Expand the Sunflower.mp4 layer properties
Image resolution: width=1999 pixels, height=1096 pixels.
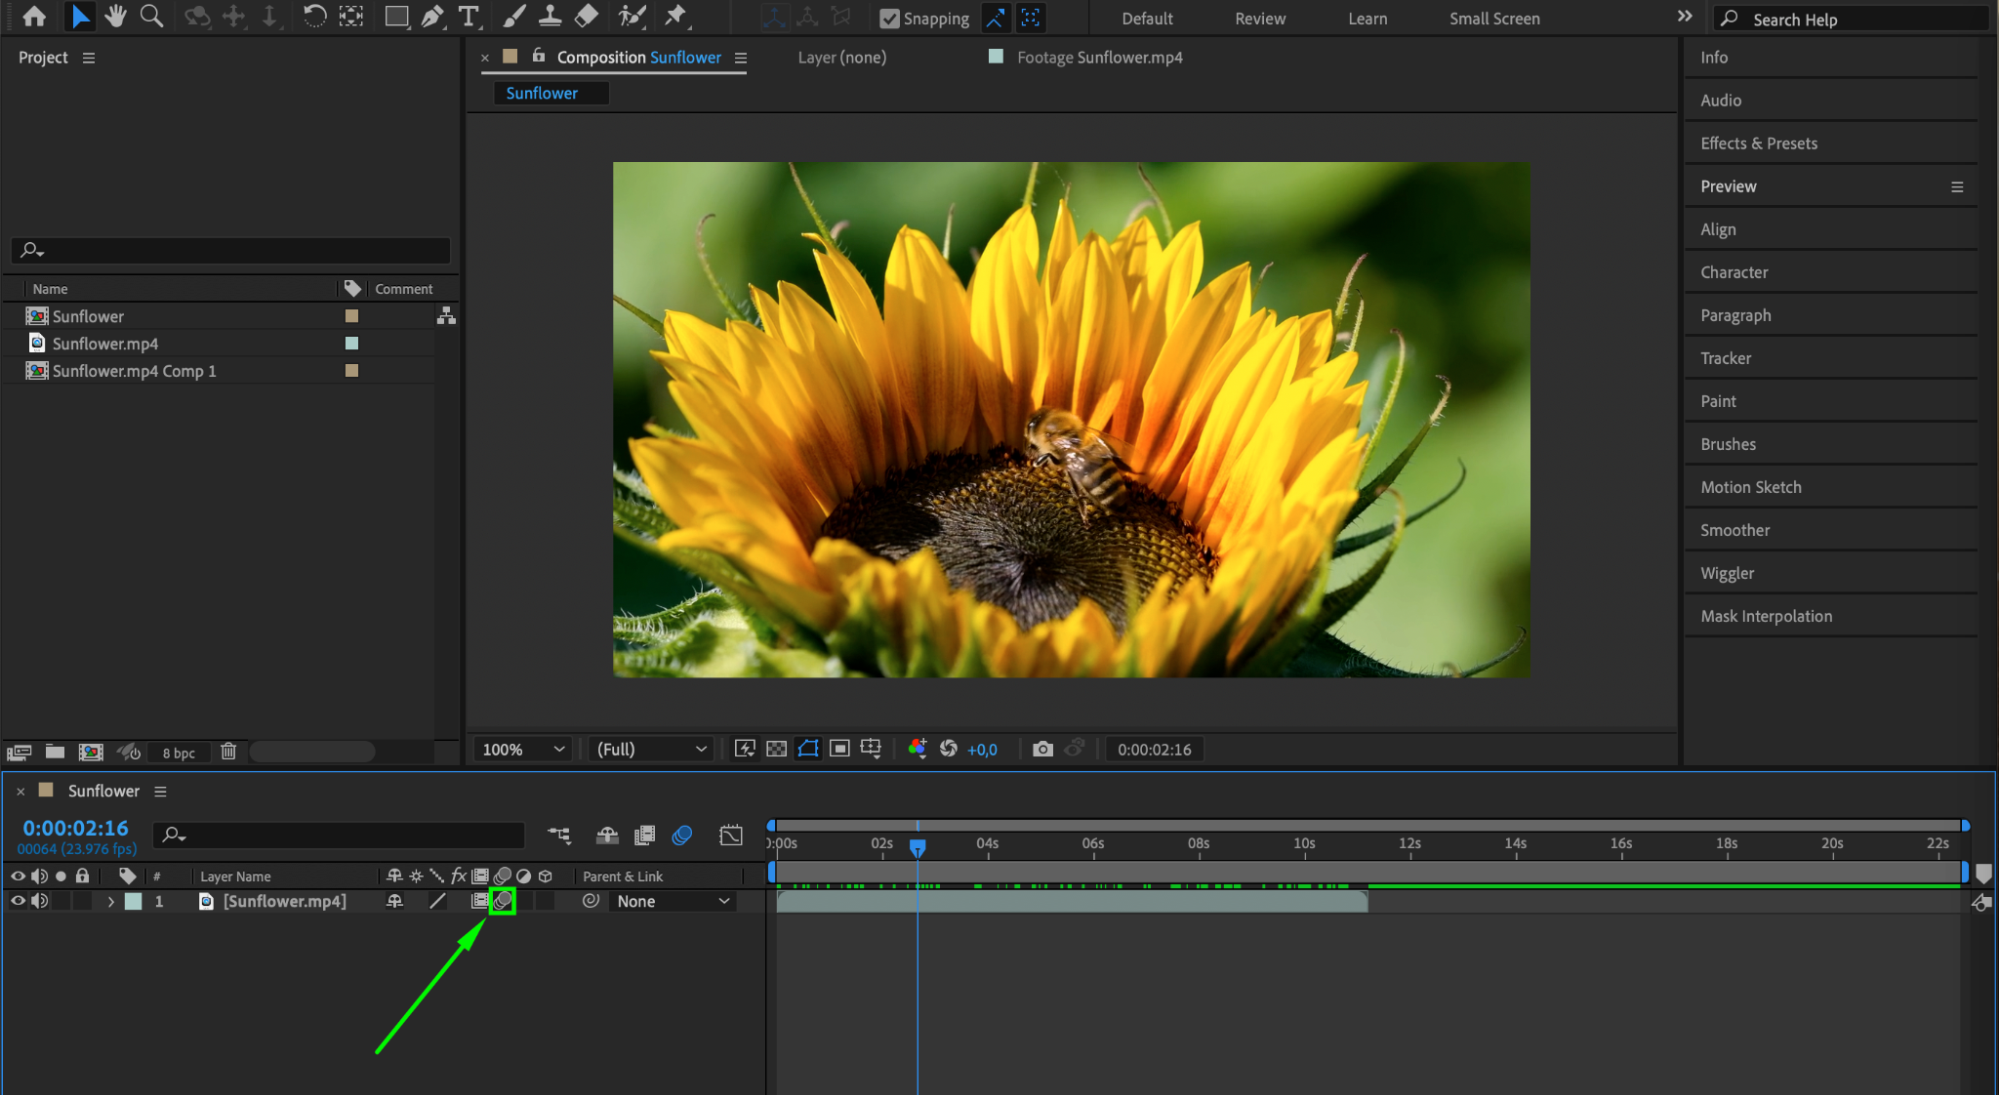pyautogui.click(x=110, y=902)
